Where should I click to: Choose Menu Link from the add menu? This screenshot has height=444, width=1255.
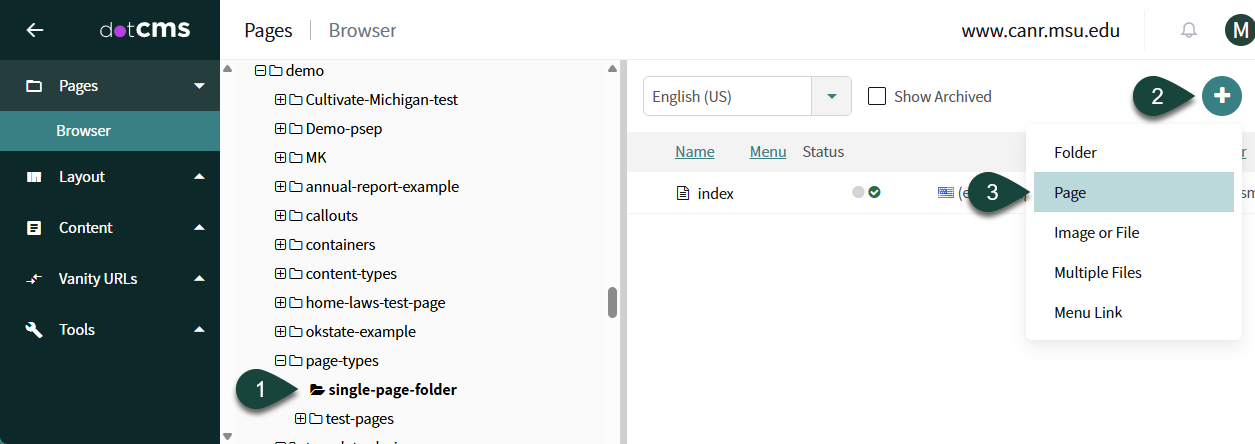[1088, 313]
